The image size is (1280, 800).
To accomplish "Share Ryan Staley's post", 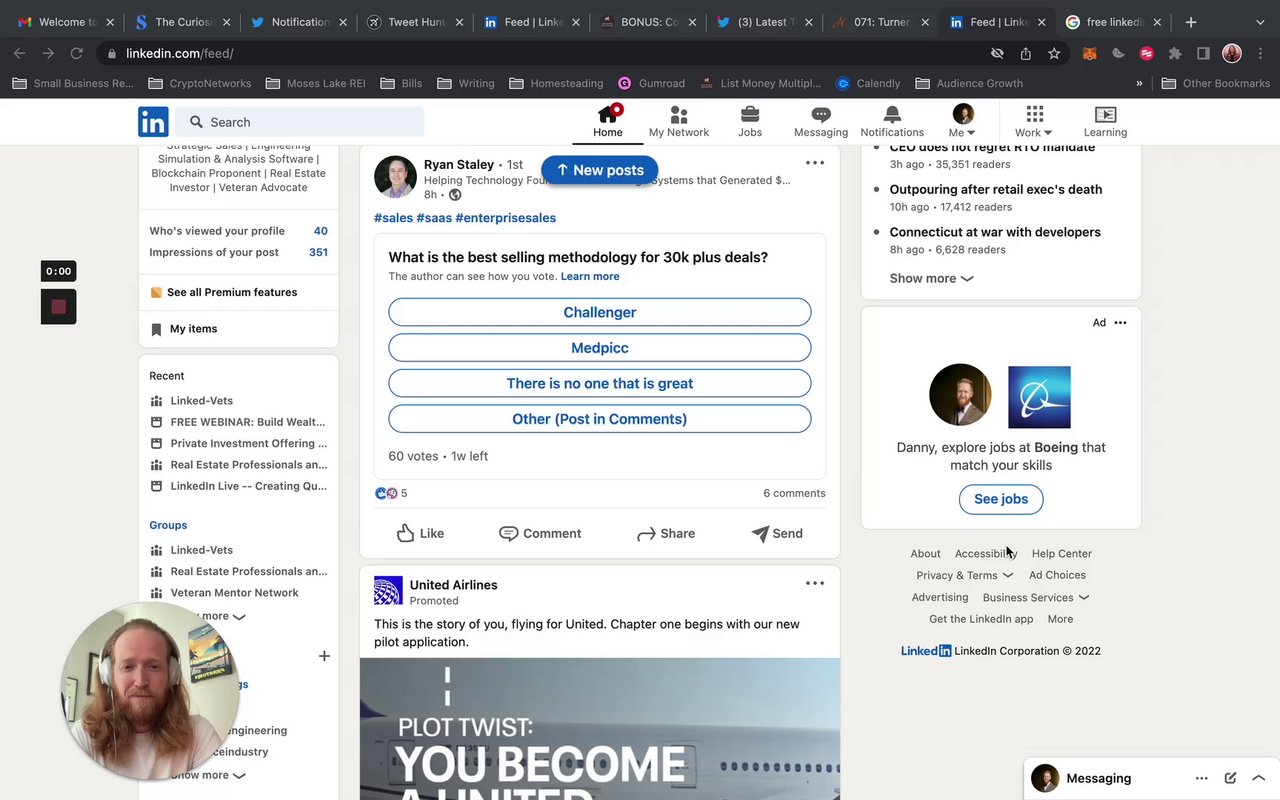I will 666,533.
